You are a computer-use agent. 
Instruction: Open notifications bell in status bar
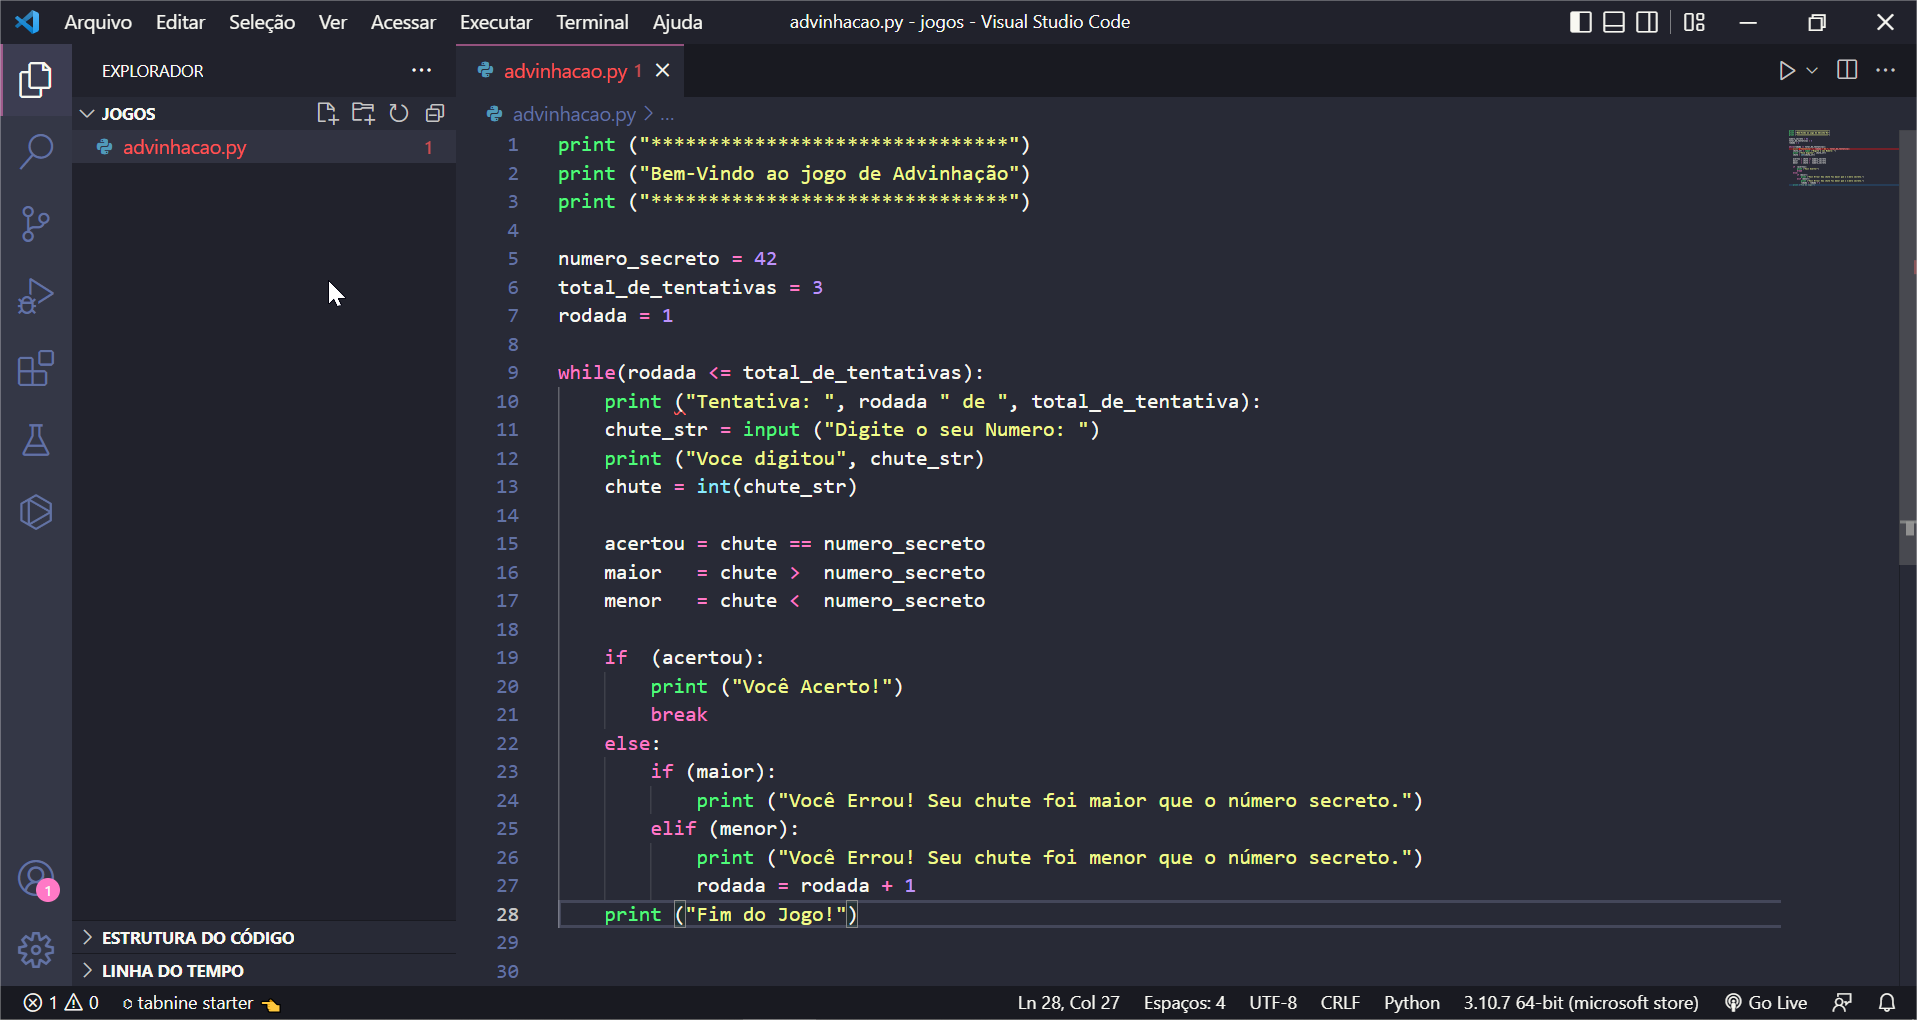[x=1887, y=1002]
